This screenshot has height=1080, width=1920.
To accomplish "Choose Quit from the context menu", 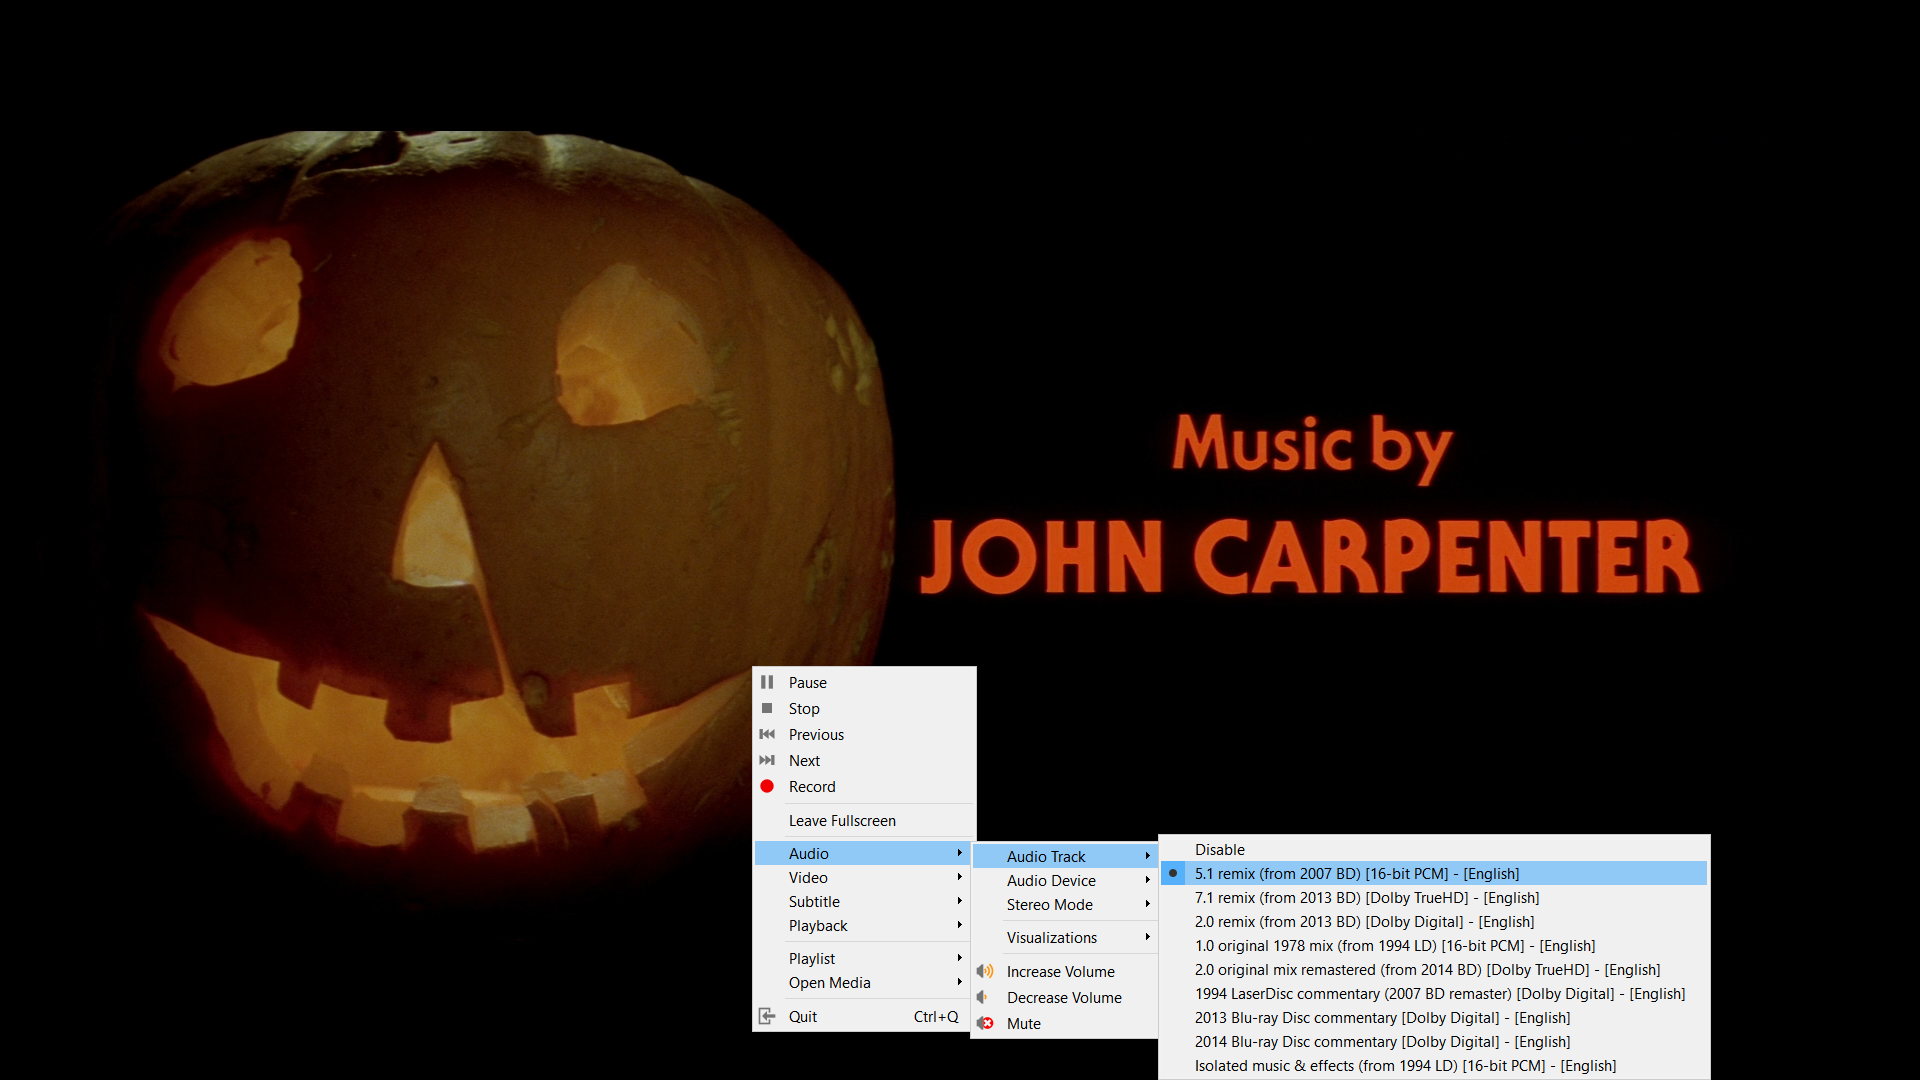I will [x=864, y=1016].
